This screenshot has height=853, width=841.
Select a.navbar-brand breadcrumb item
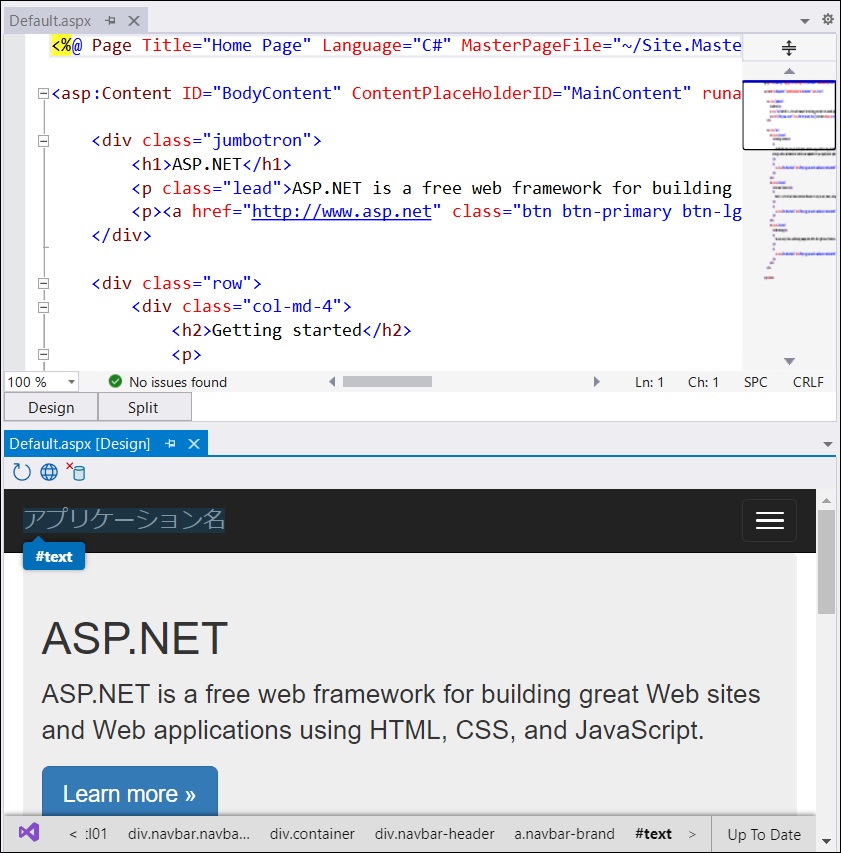tap(564, 834)
